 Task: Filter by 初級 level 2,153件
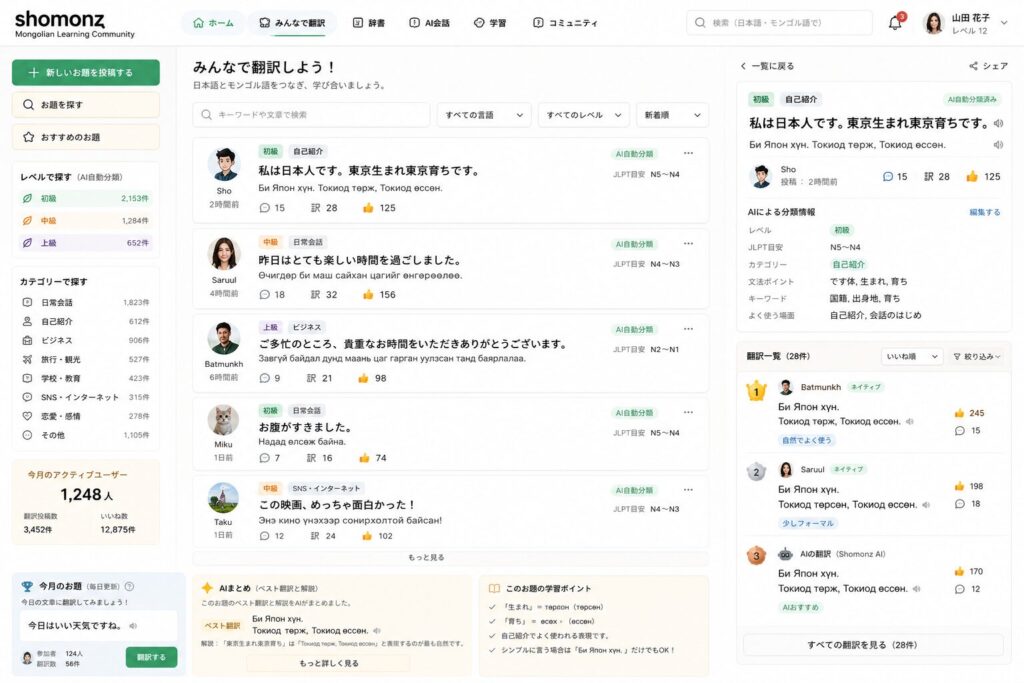(x=86, y=199)
